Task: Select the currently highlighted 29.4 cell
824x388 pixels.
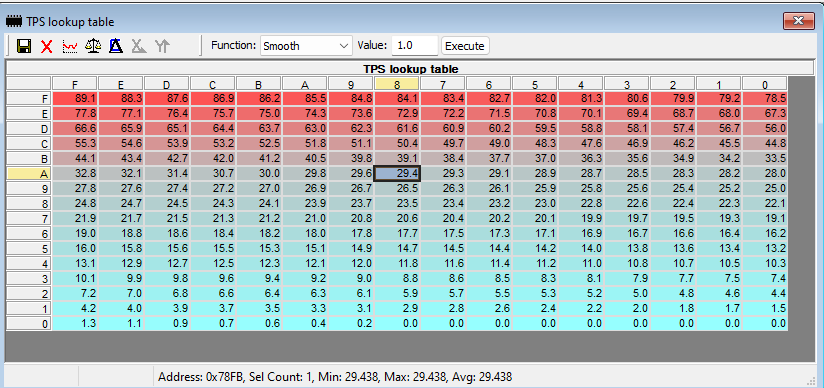Action: pos(397,174)
